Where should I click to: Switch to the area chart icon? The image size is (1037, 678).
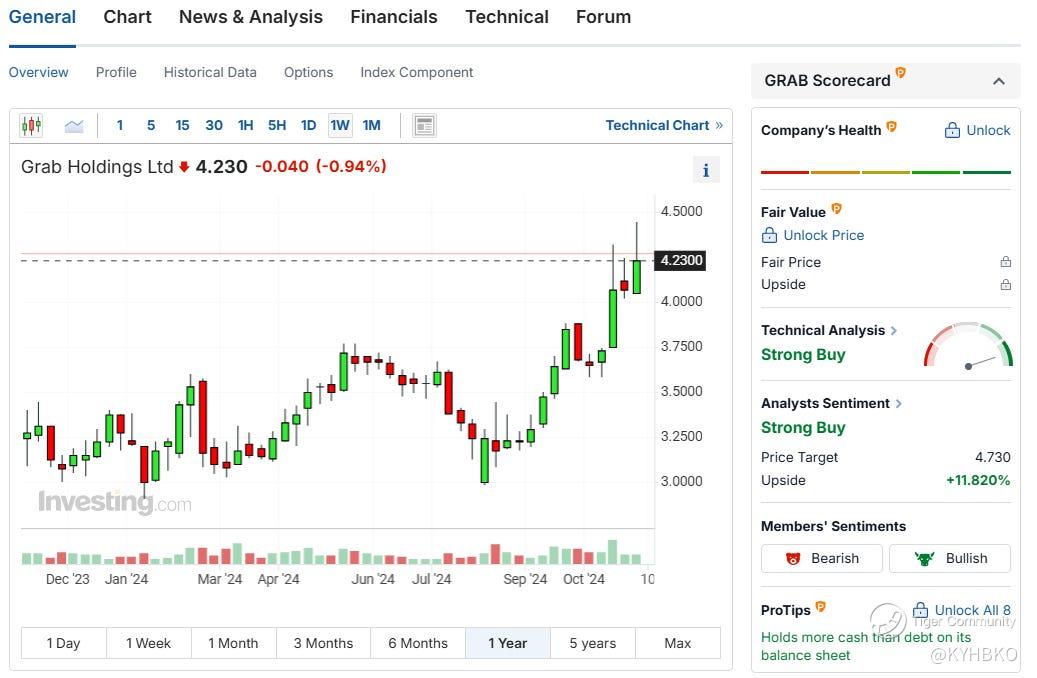pyautogui.click(x=74, y=125)
